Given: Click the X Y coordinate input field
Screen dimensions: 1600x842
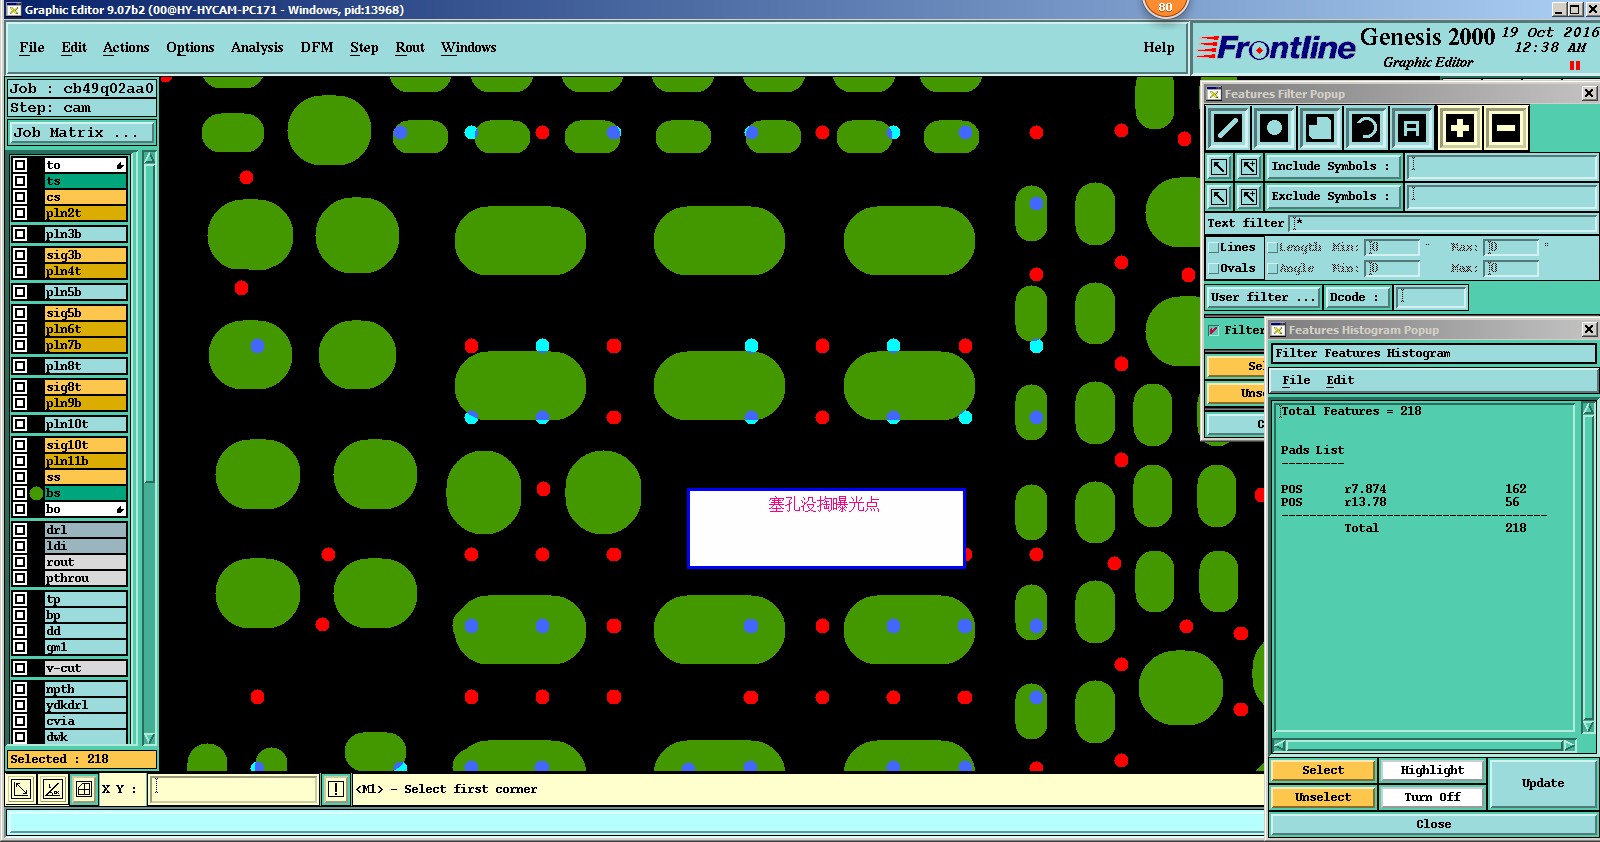Looking at the screenshot, I should [234, 789].
